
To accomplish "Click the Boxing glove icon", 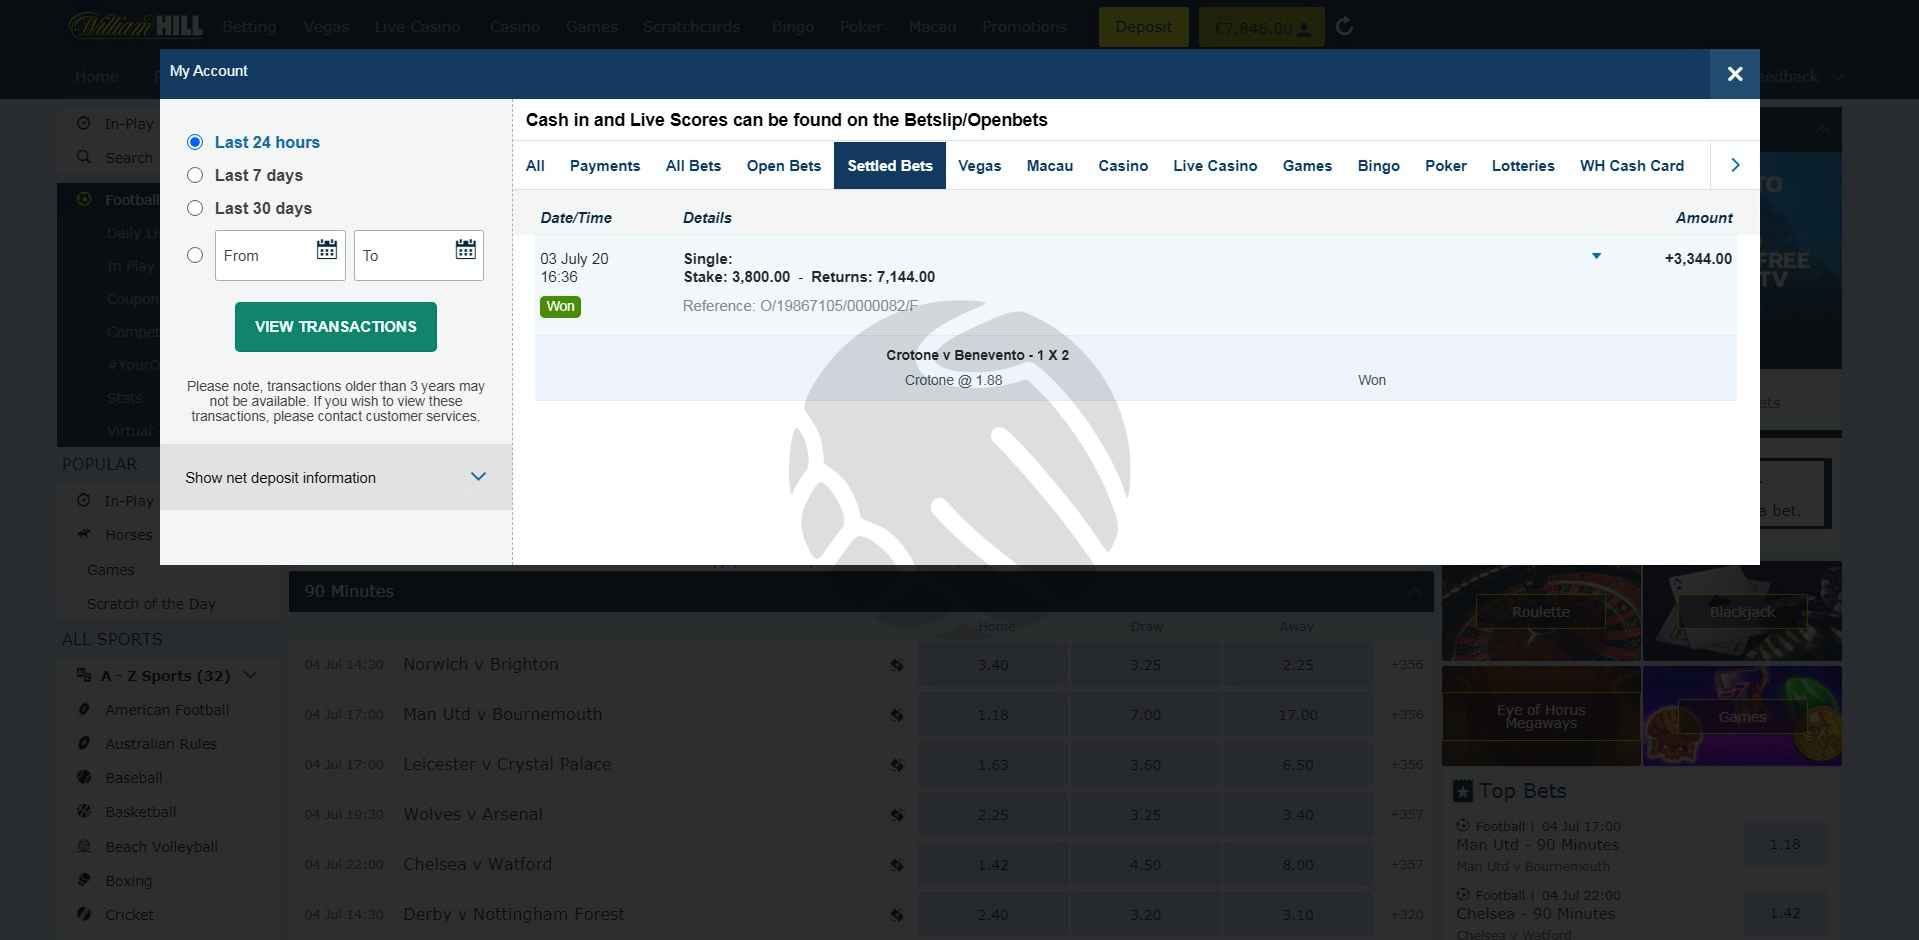I will point(84,880).
